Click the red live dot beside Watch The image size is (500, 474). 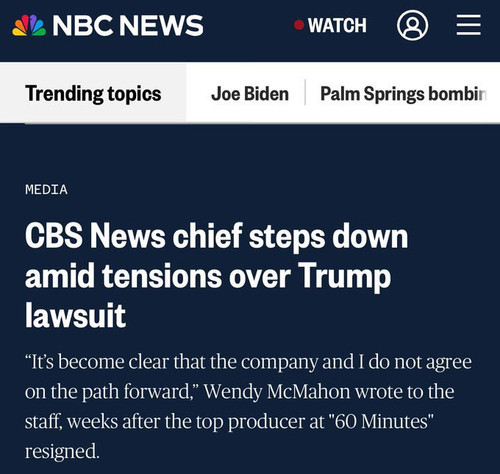point(299,25)
